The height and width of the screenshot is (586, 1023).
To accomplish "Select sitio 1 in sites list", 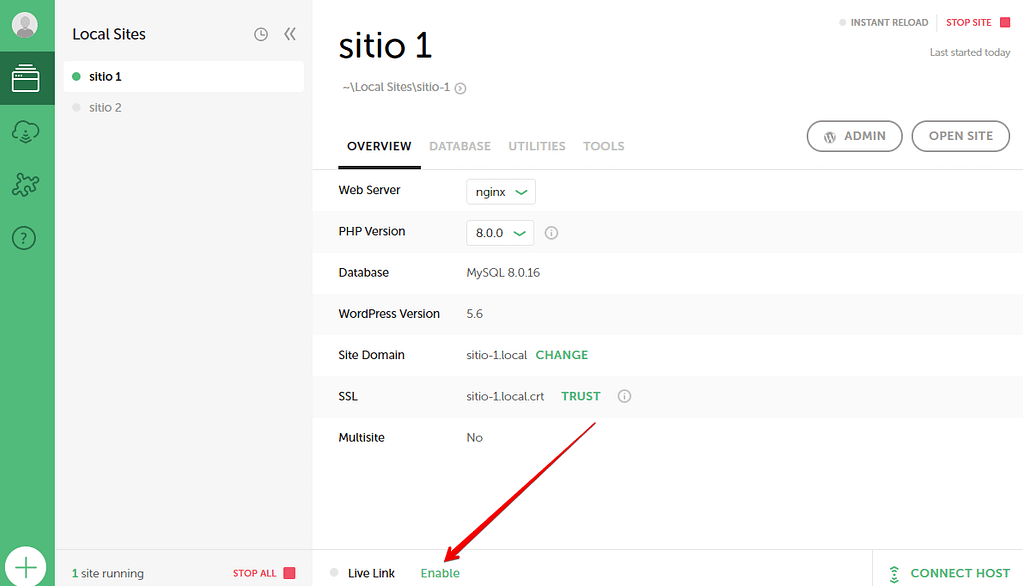I will coord(183,76).
